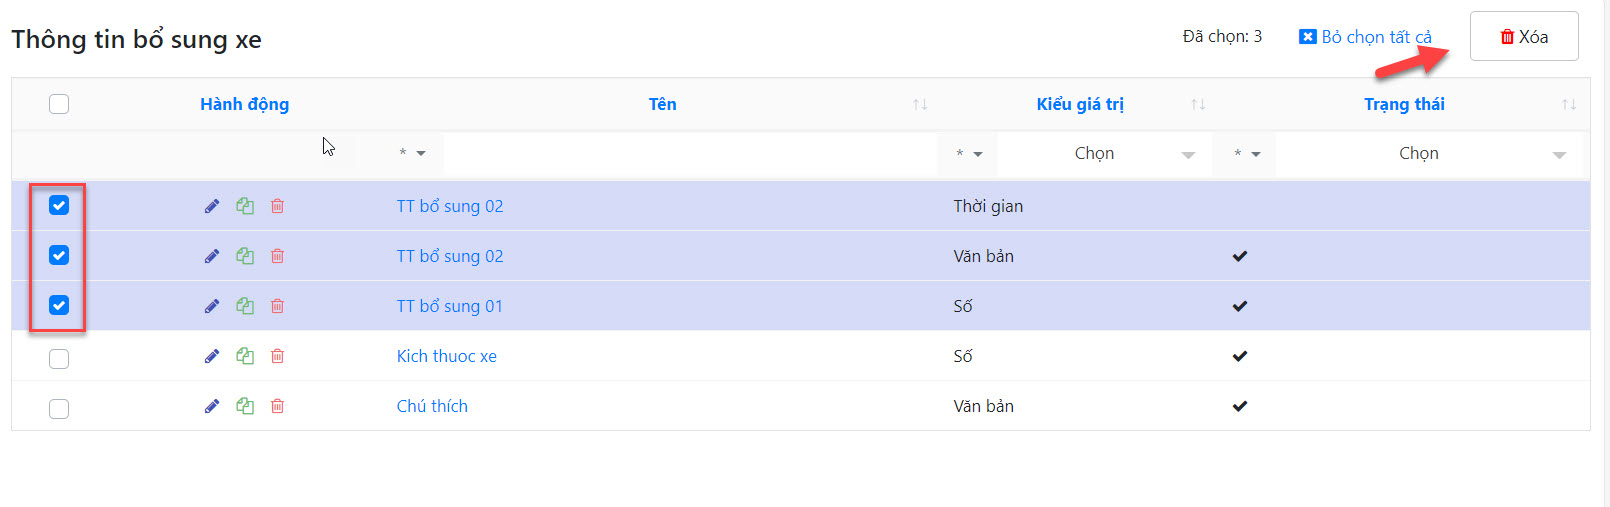Click the sort arrows icon in the Tên column header
This screenshot has height=507, width=1610.
click(920, 104)
